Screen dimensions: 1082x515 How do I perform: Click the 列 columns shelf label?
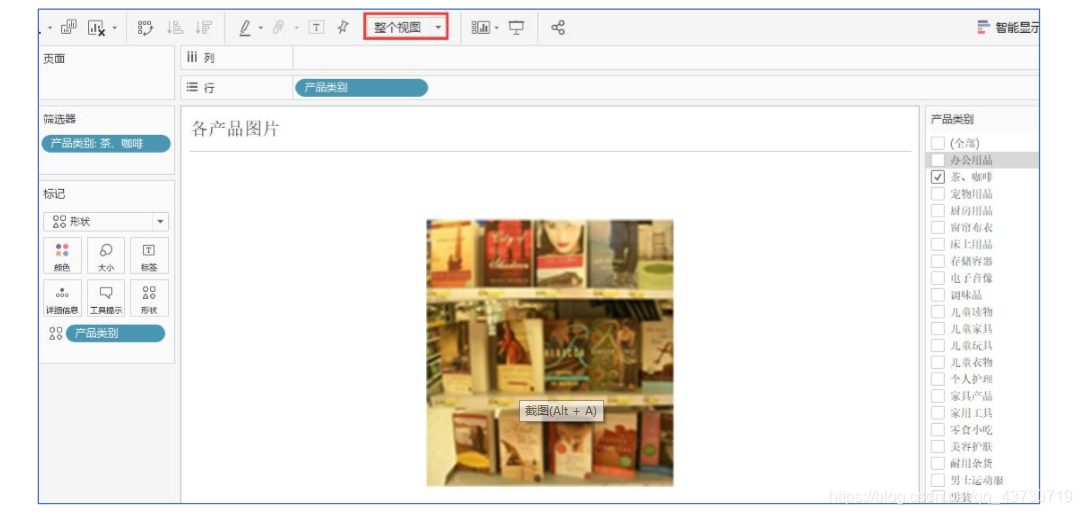coord(201,58)
